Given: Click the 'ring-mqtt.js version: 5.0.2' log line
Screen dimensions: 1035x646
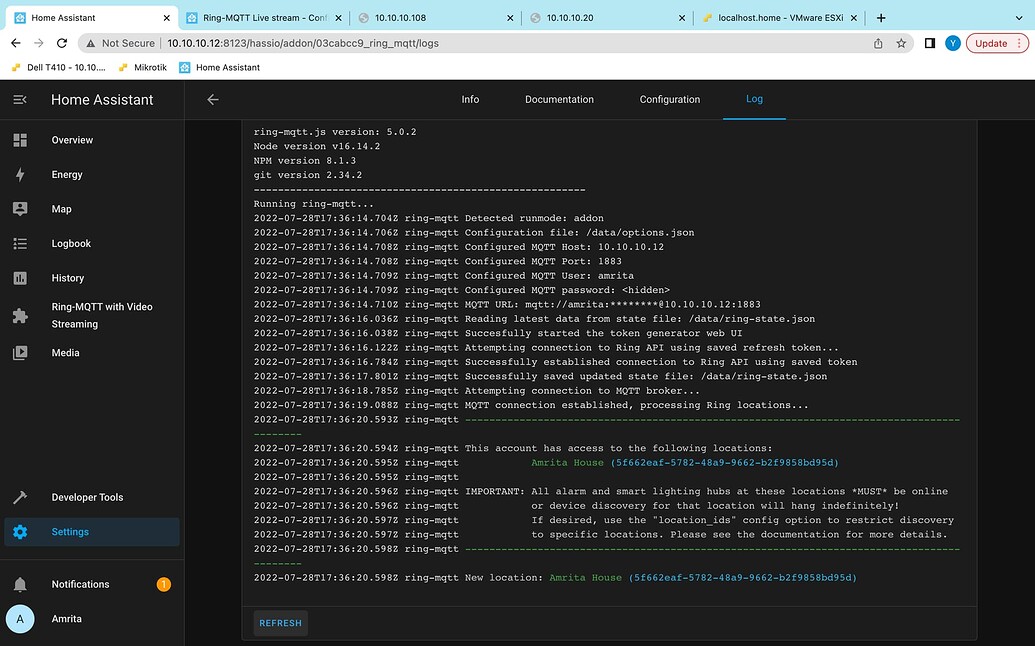Looking at the screenshot, I should coord(335,132).
